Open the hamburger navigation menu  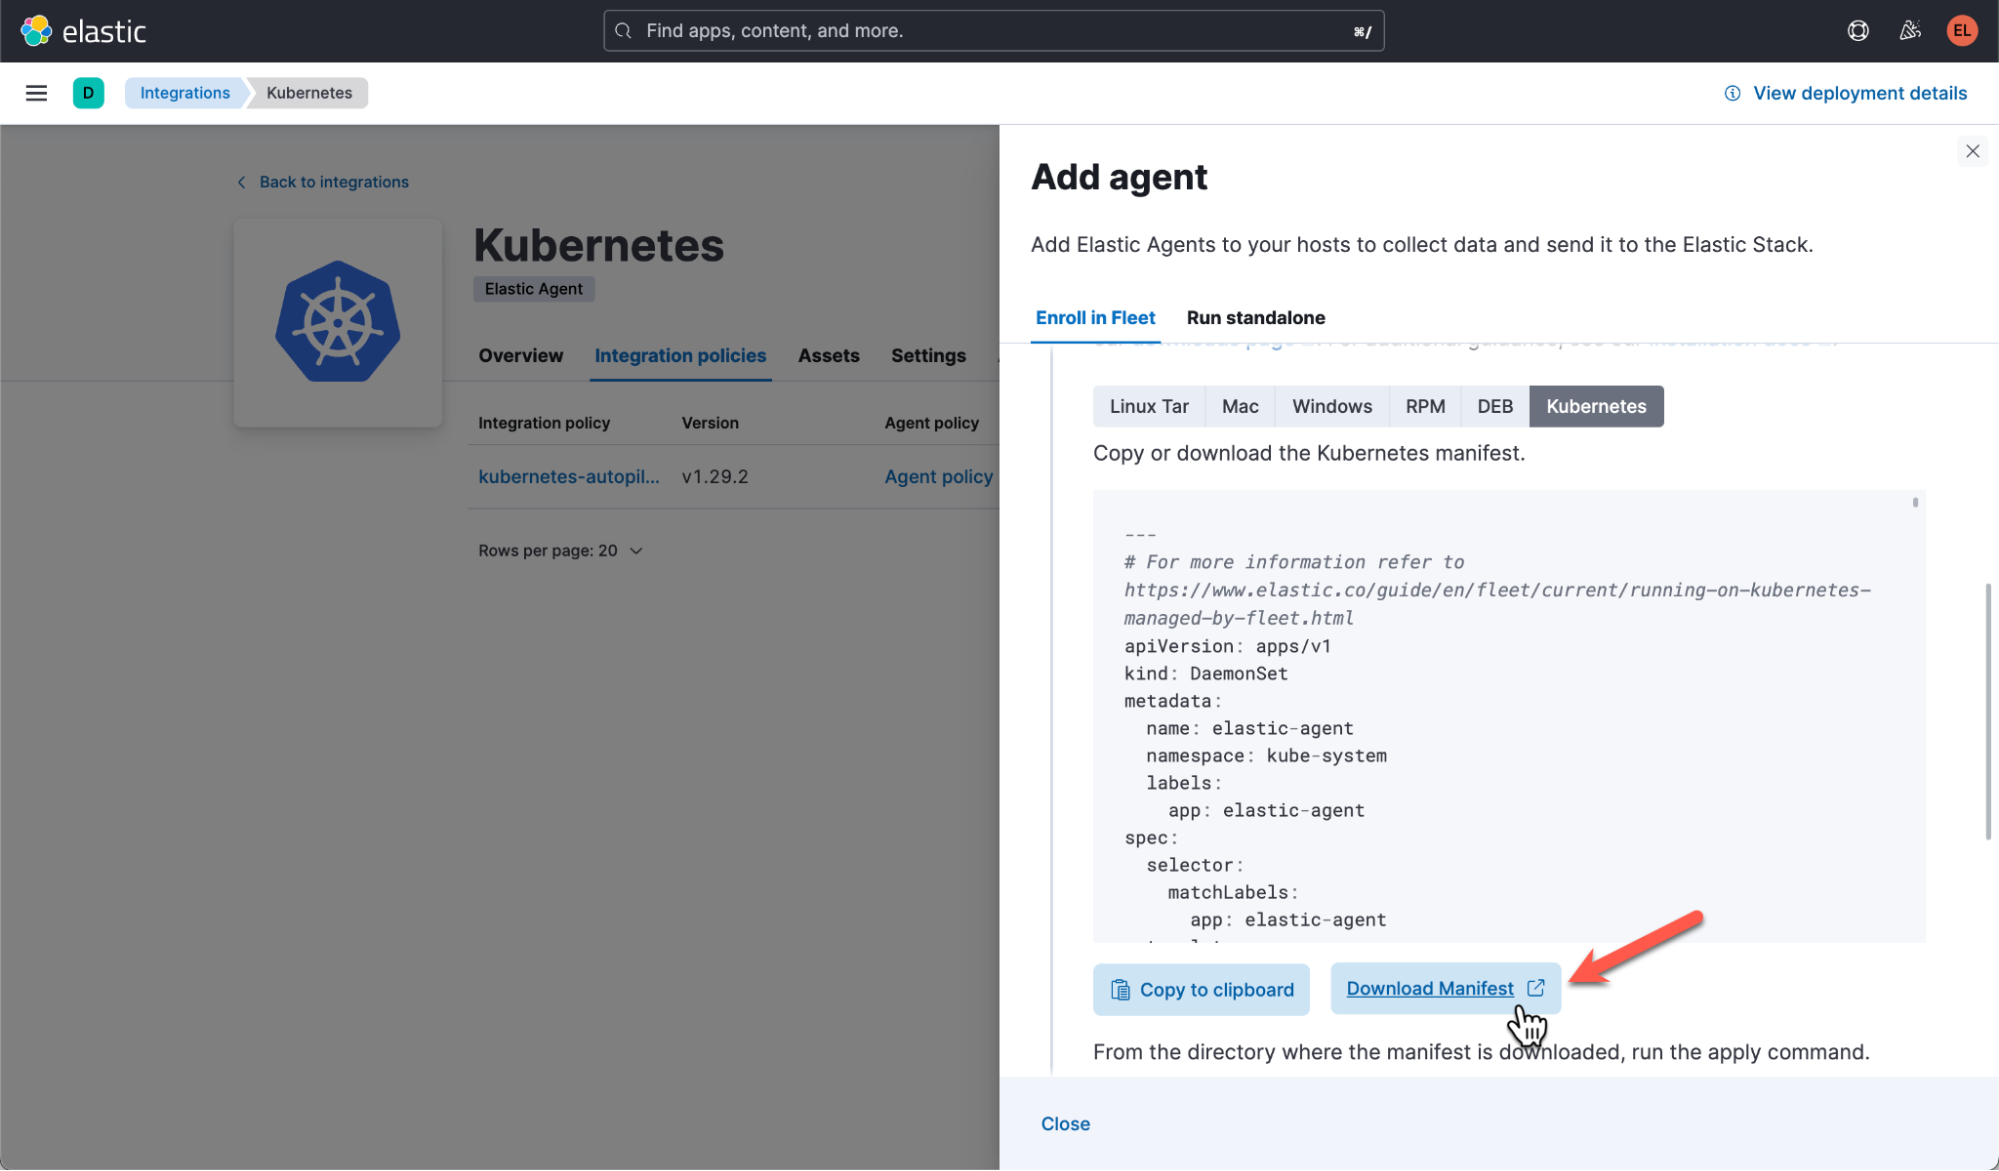click(x=36, y=92)
